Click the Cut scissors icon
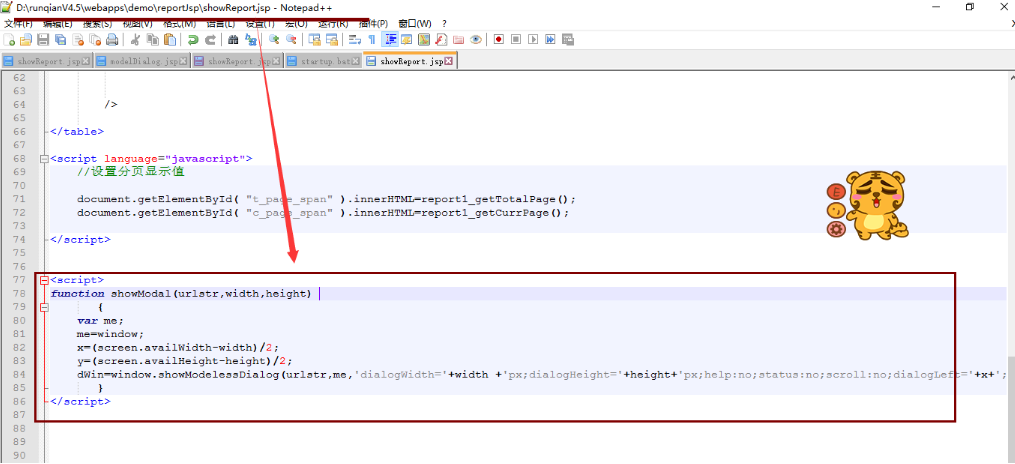This screenshot has width=1015, height=464. click(x=135, y=40)
